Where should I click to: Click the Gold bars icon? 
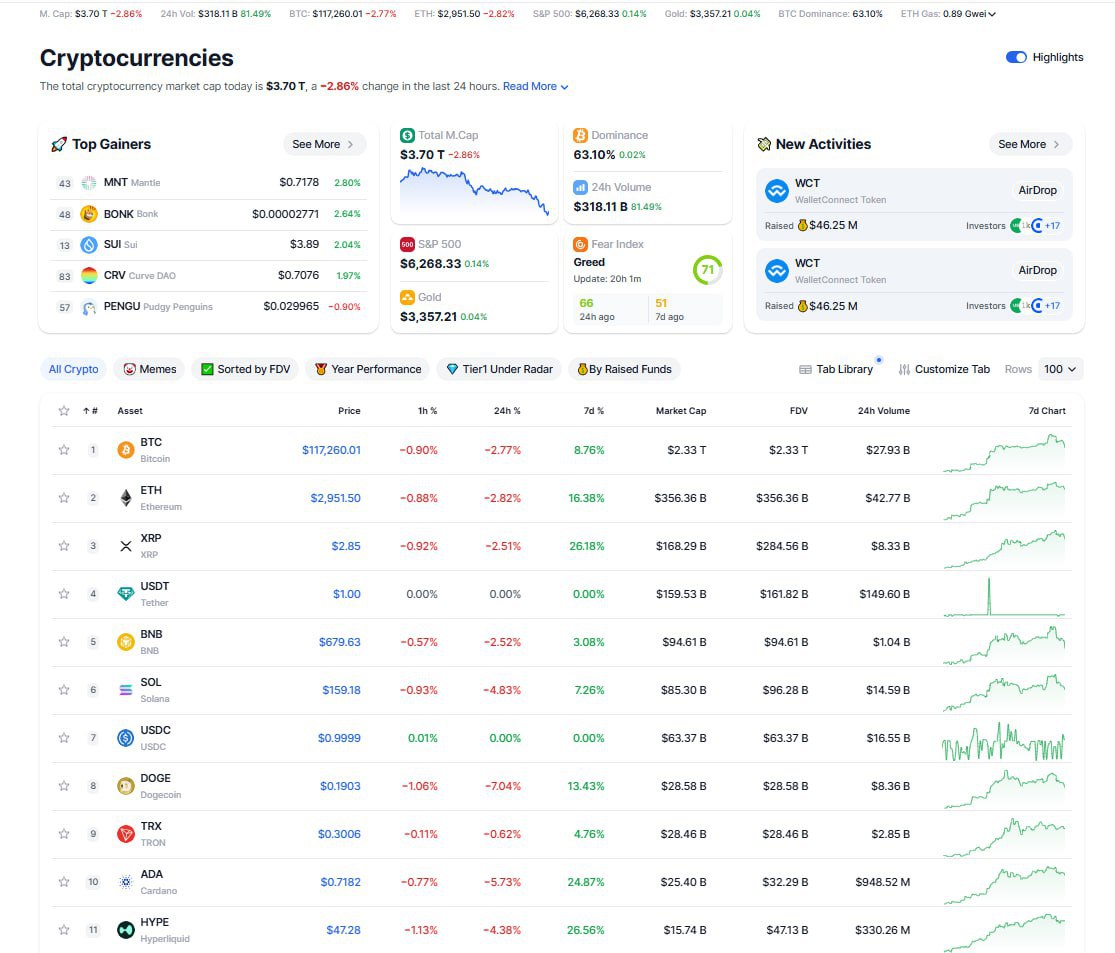pyautogui.click(x=407, y=297)
